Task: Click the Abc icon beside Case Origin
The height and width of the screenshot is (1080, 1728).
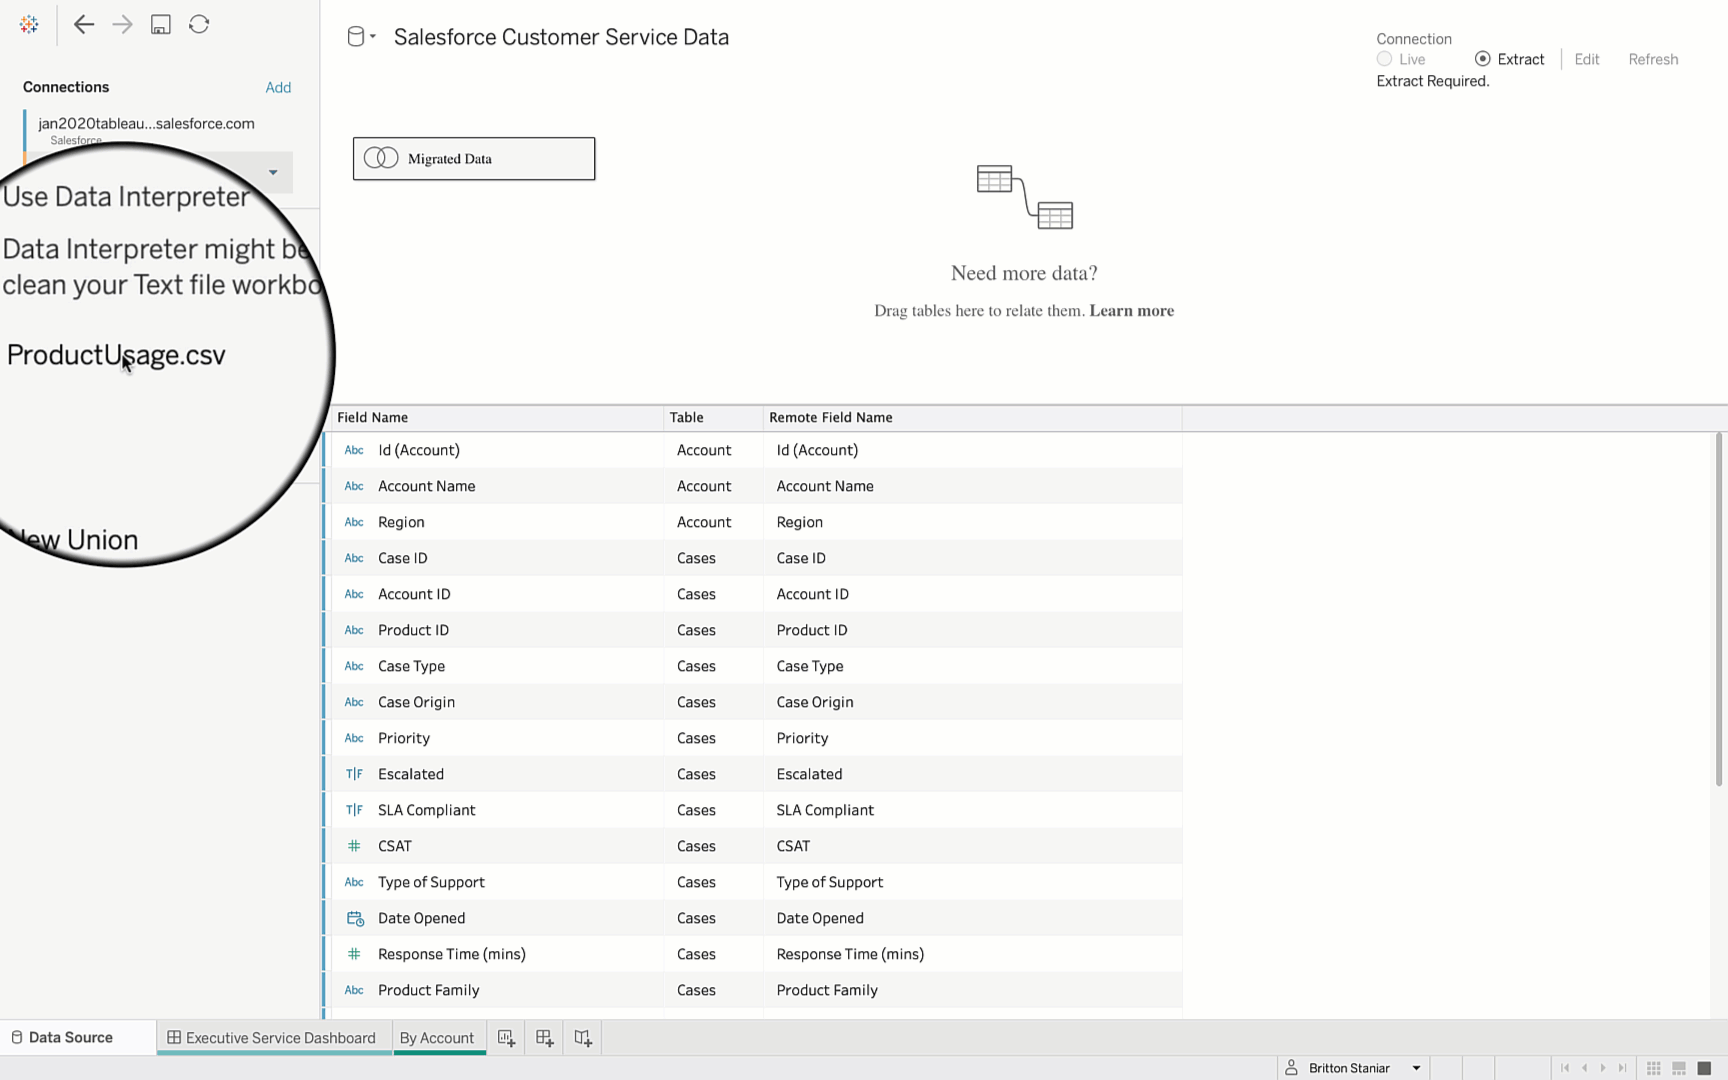Action: [354, 702]
